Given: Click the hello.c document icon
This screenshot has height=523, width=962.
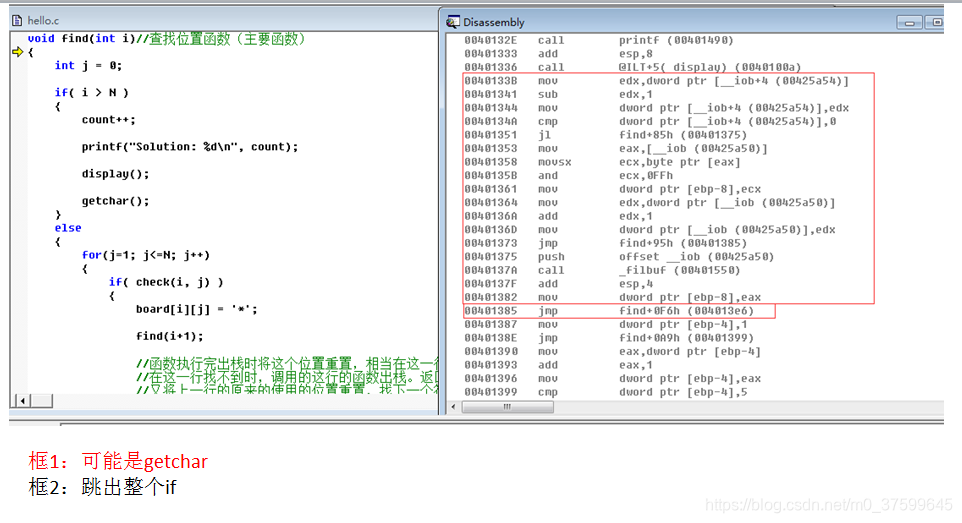Looking at the screenshot, I should [17, 21].
